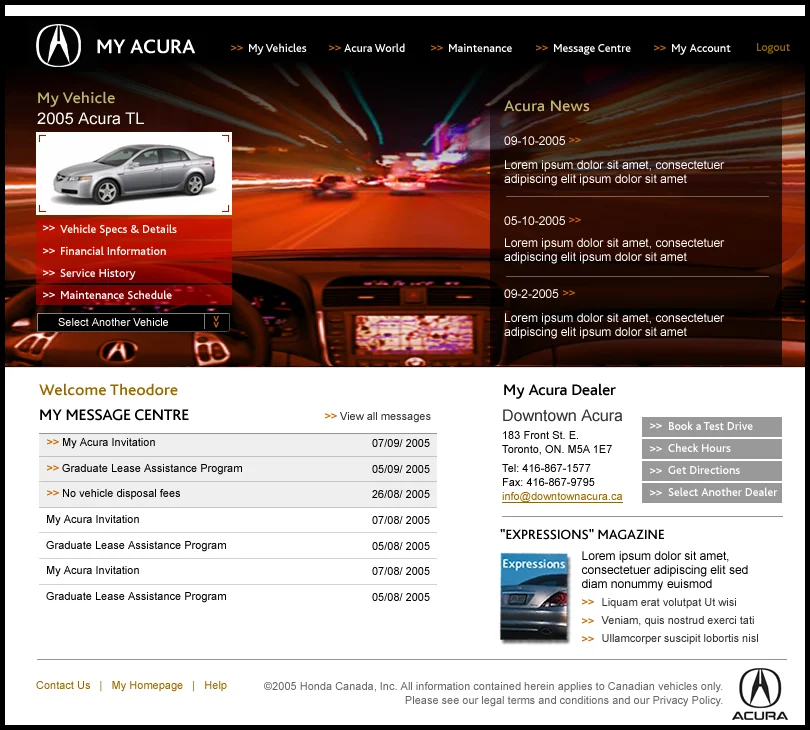The image size is (810, 730).
Task: Open the Graduate Lease Assistance Program message dated 05/09/2005
Action: (x=238, y=469)
